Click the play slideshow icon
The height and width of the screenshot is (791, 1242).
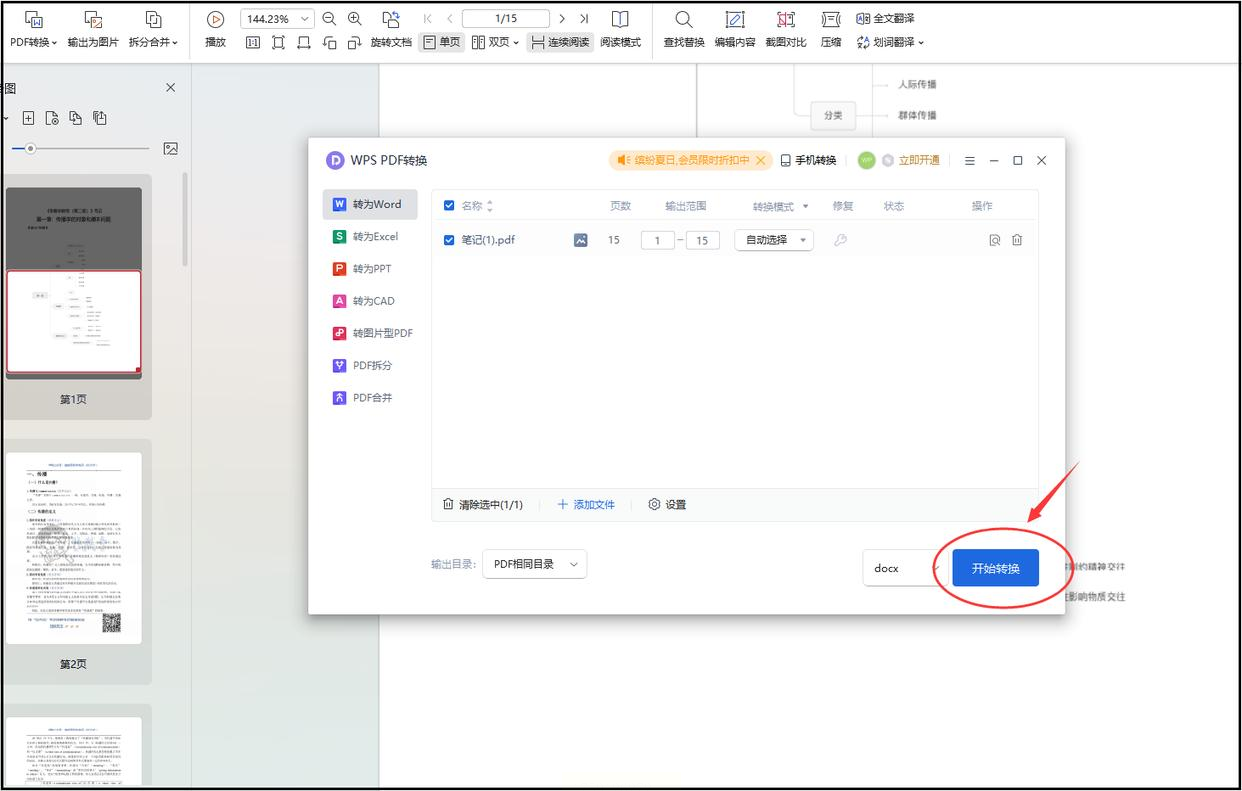(x=215, y=19)
